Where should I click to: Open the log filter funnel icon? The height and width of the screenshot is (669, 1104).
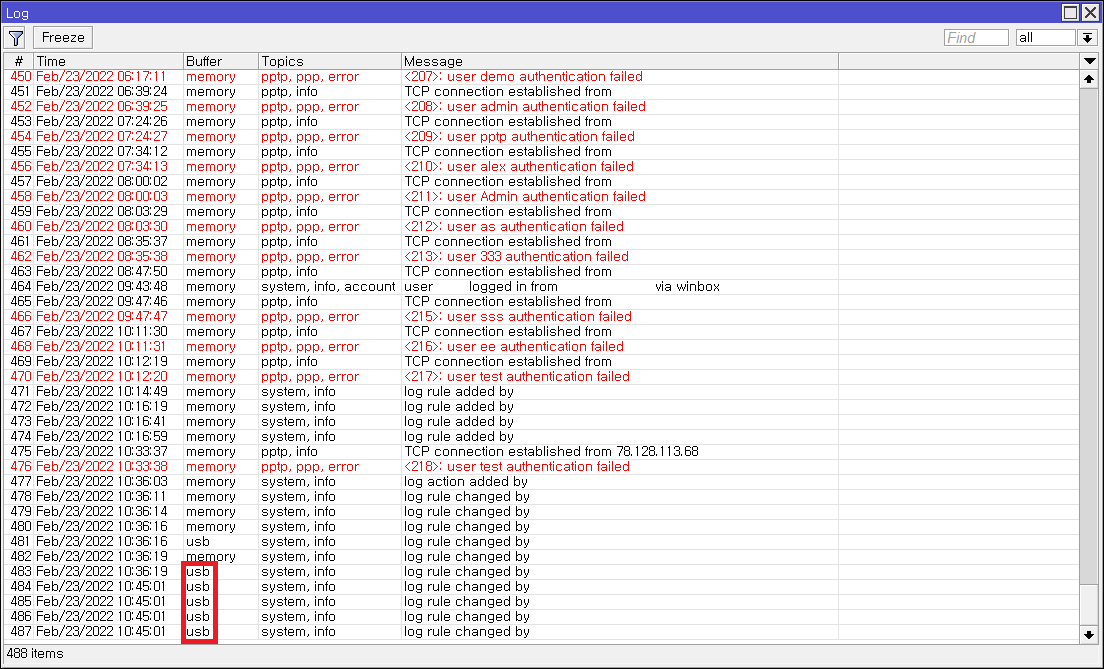15,37
